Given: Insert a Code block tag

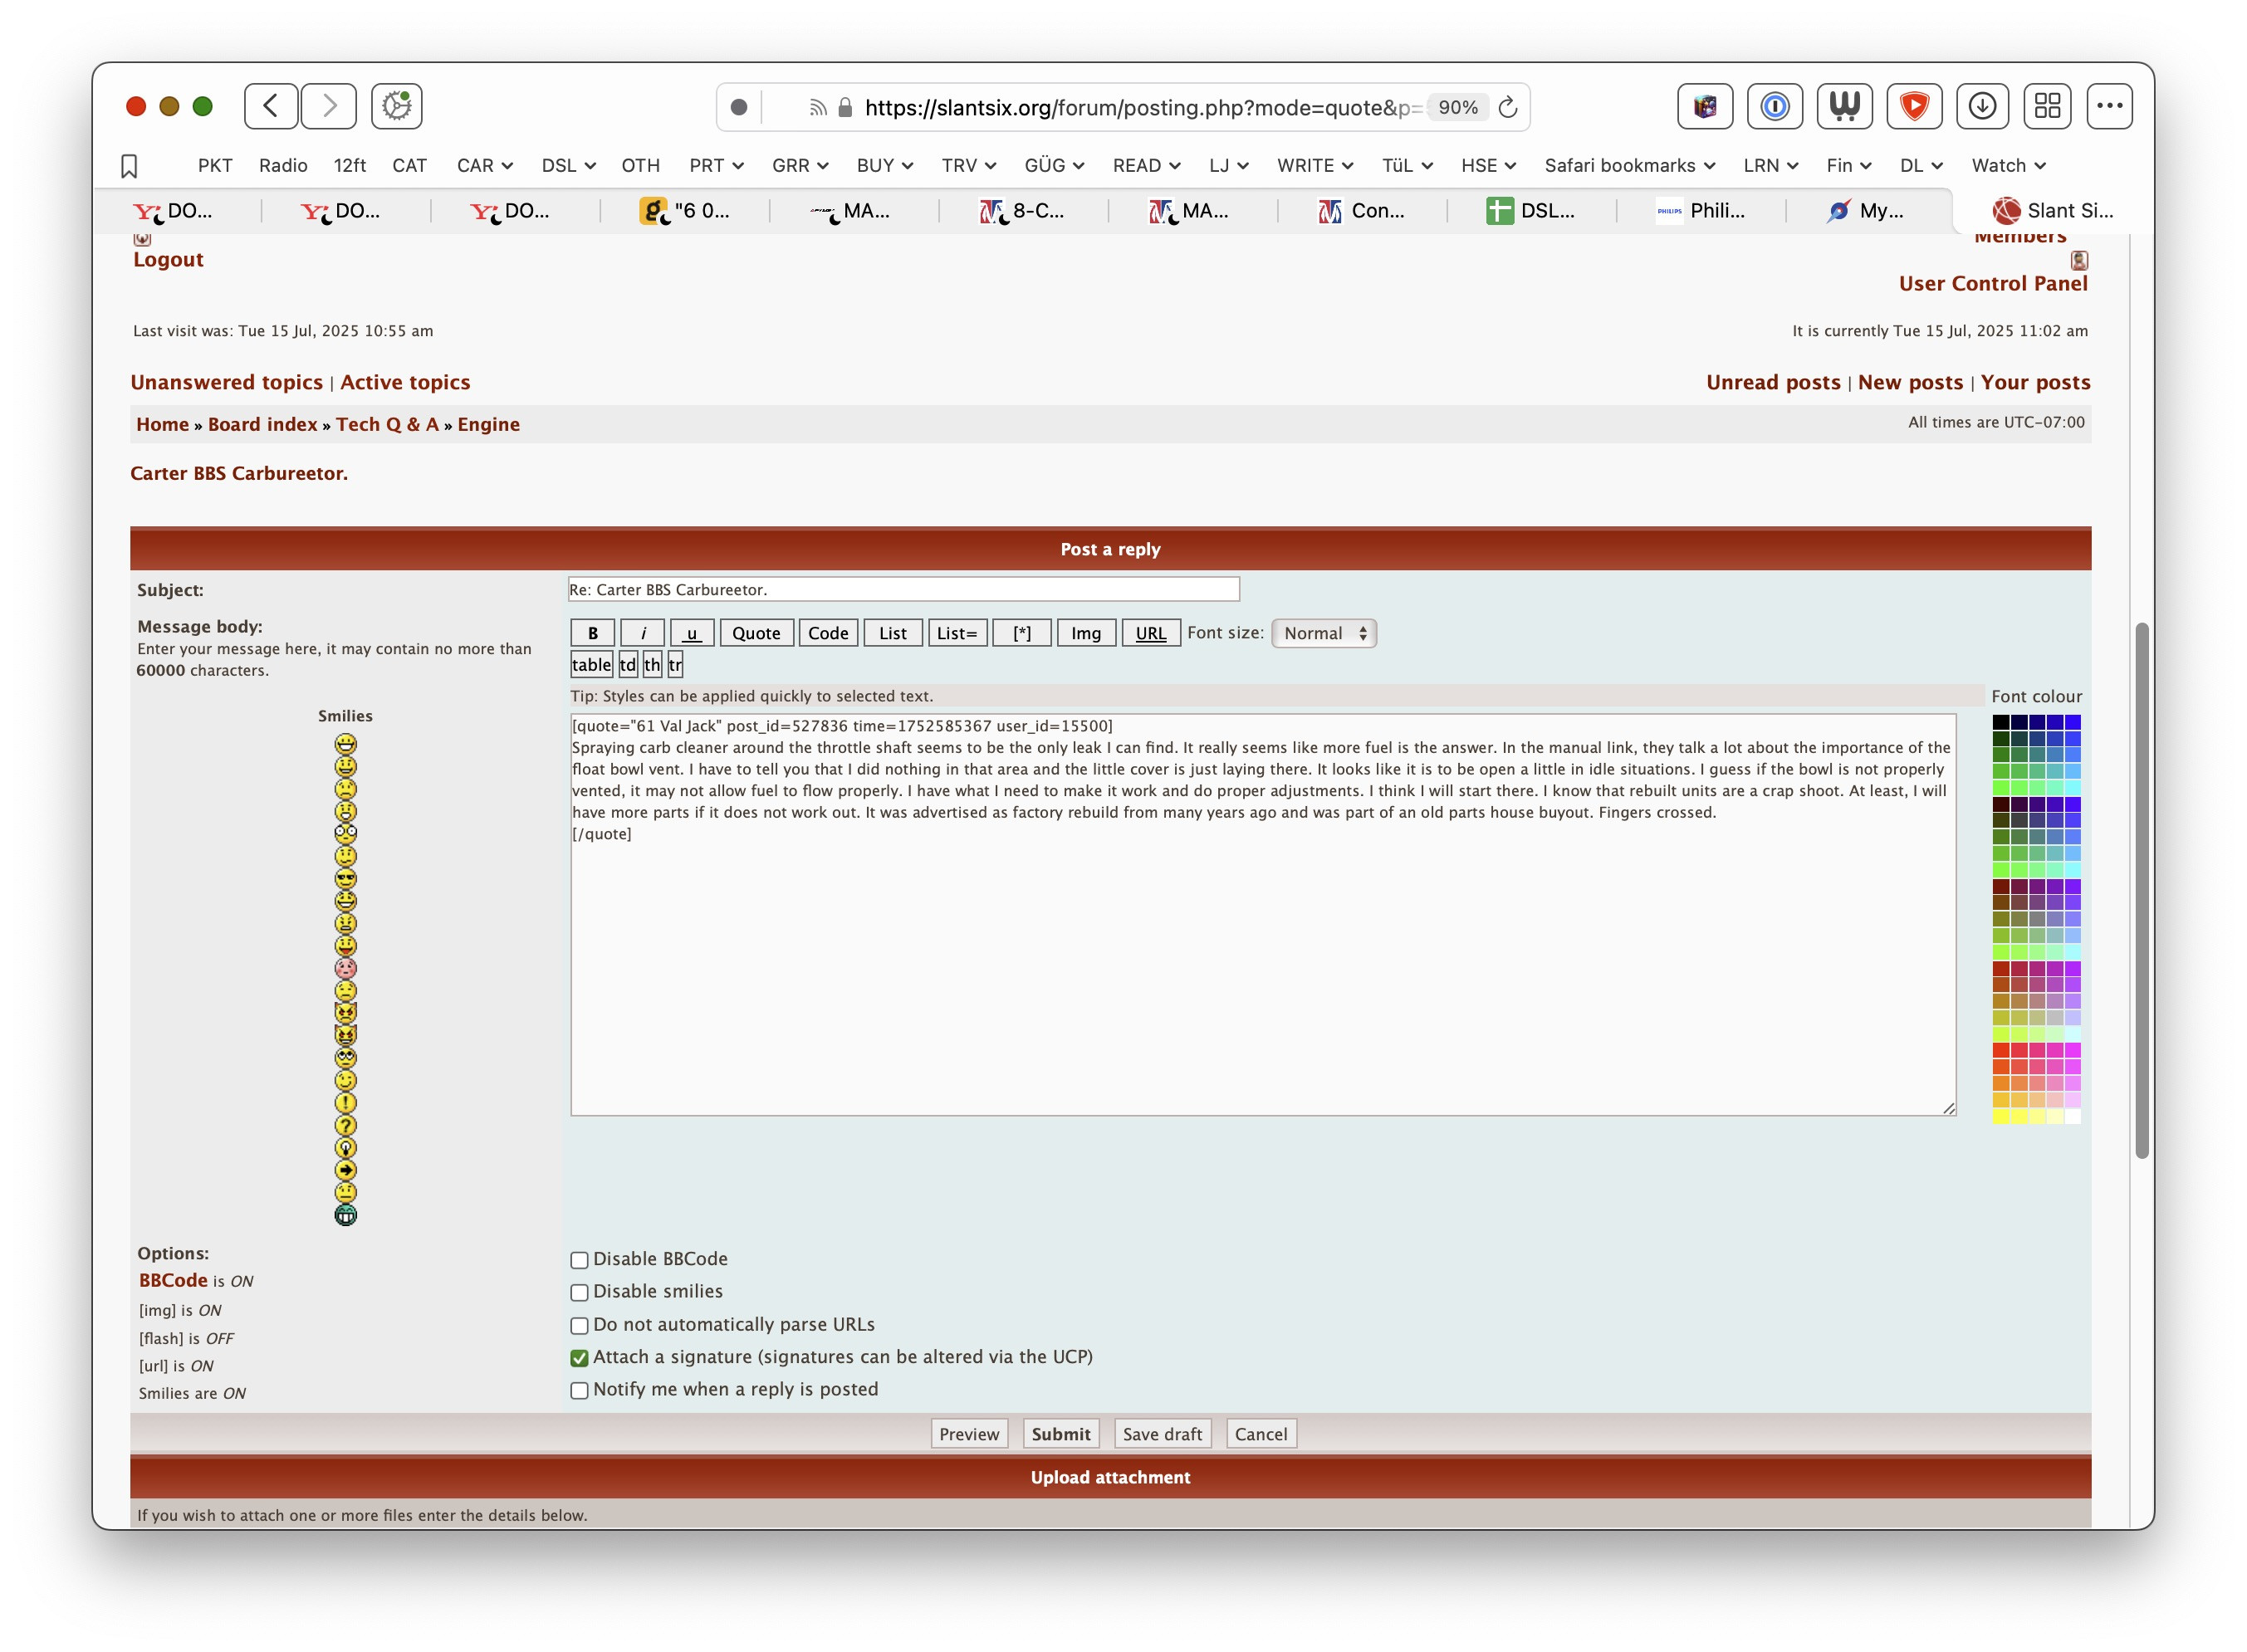Looking at the screenshot, I should 828,632.
